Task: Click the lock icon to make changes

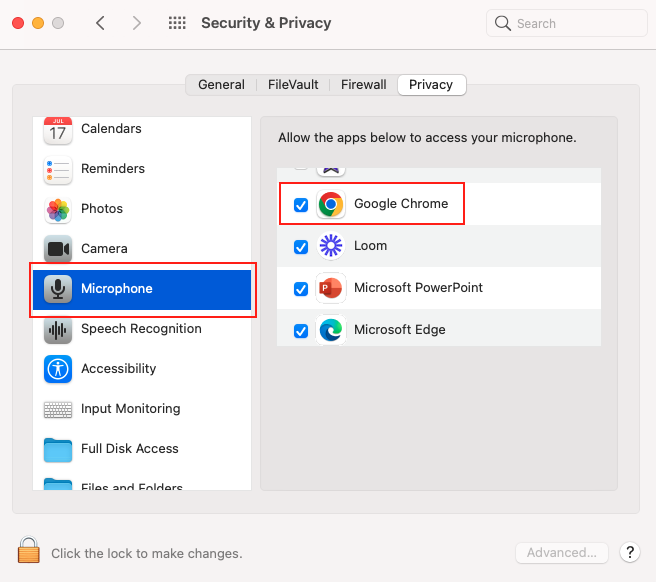Action: tap(29, 551)
